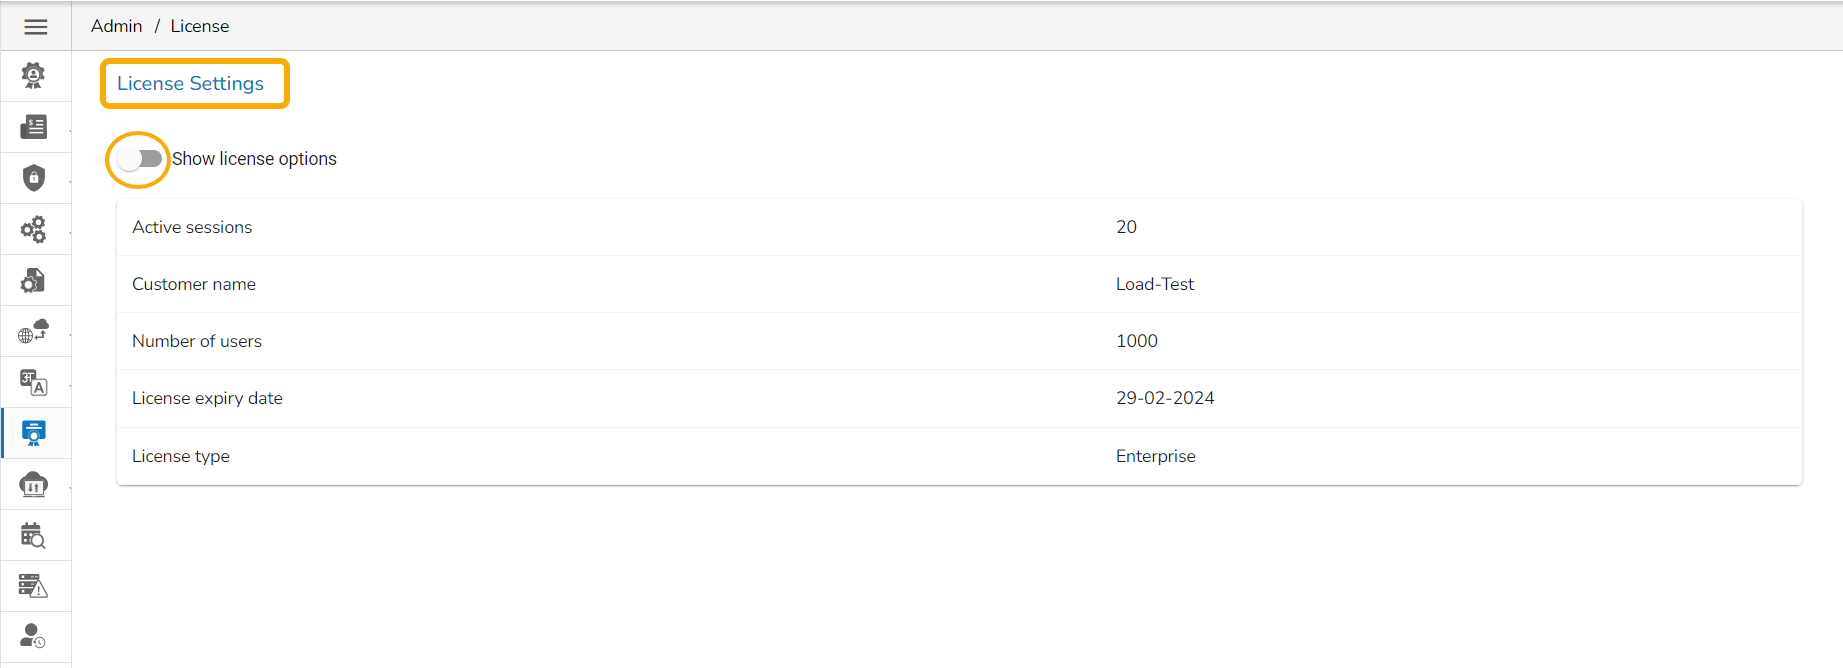The width and height of the screenshot is (1843, 668).
Task: Go to Admin in the breadcrumb
Action: (116, 26)
